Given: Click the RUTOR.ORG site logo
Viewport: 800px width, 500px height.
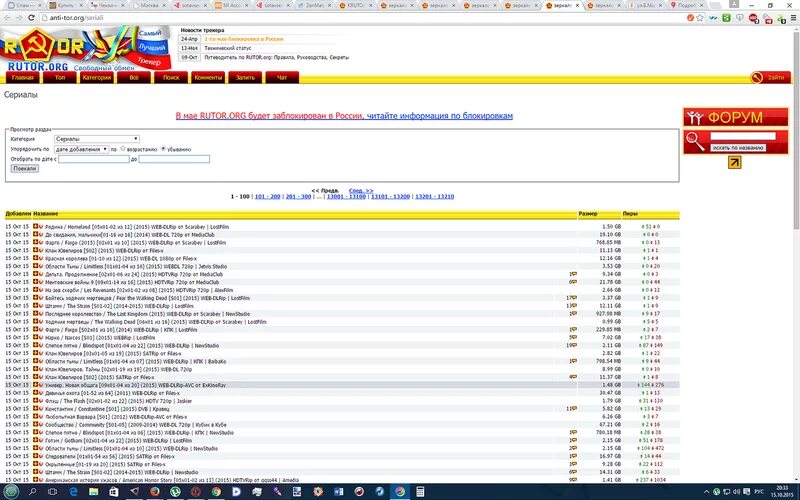Looking at the screenshot, I should click(84, 49).
